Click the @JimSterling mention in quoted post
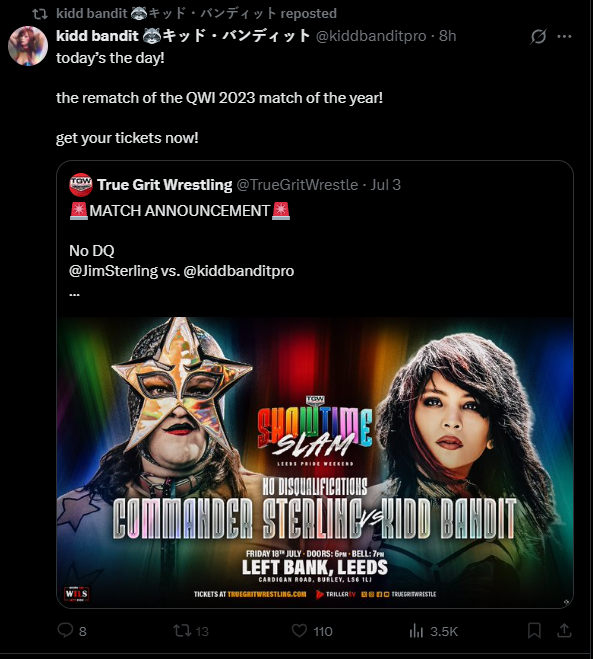 113,271
